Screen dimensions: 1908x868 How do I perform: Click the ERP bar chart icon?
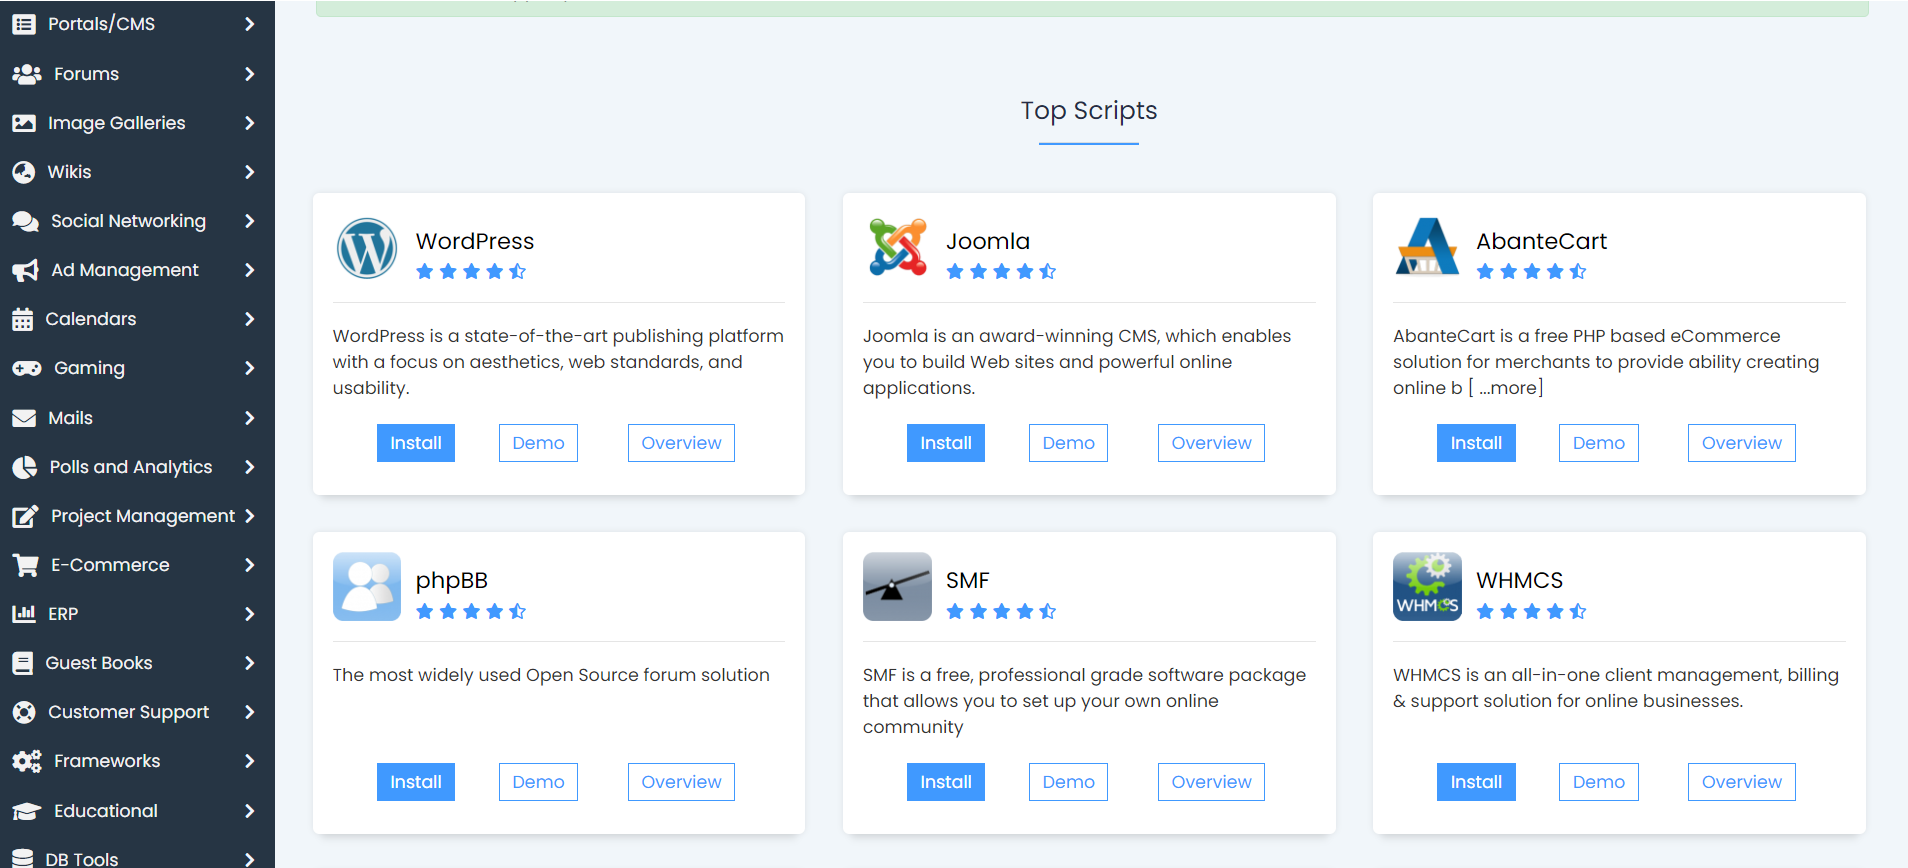pyautogui.click(x=24, y=614)
